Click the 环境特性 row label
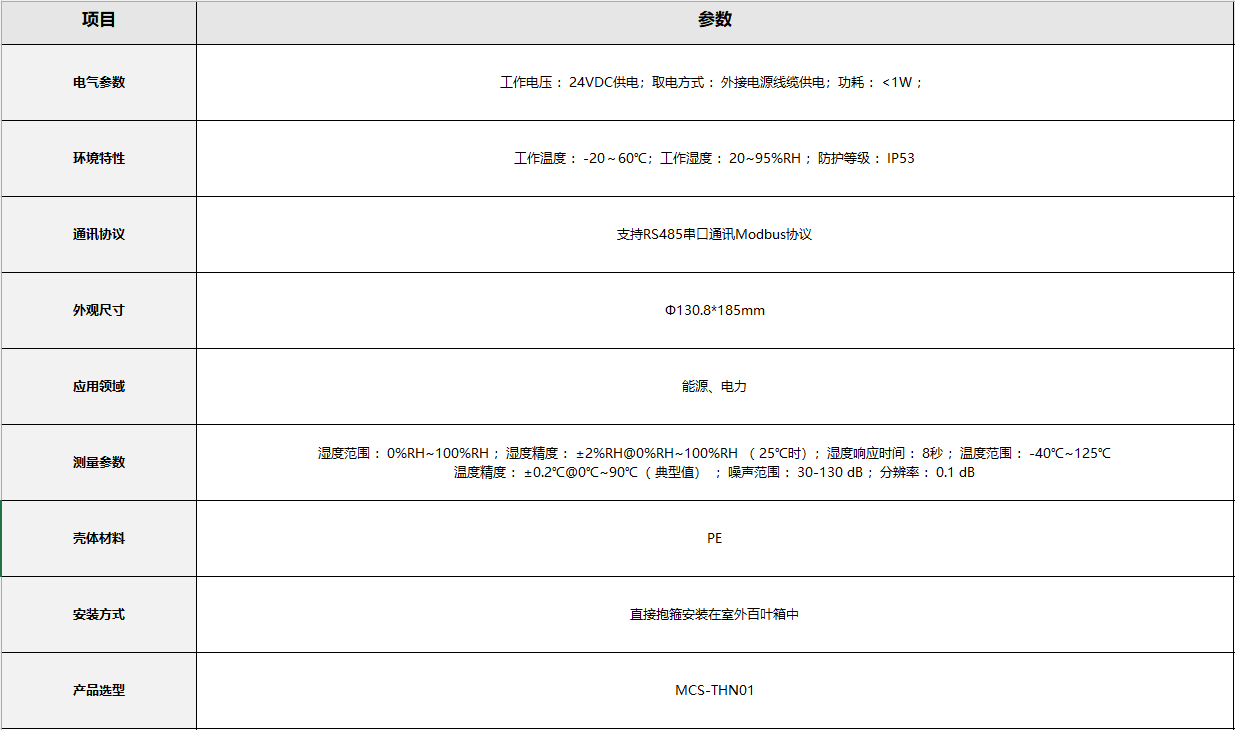The image size is (1235, 730). coord(97,158)
